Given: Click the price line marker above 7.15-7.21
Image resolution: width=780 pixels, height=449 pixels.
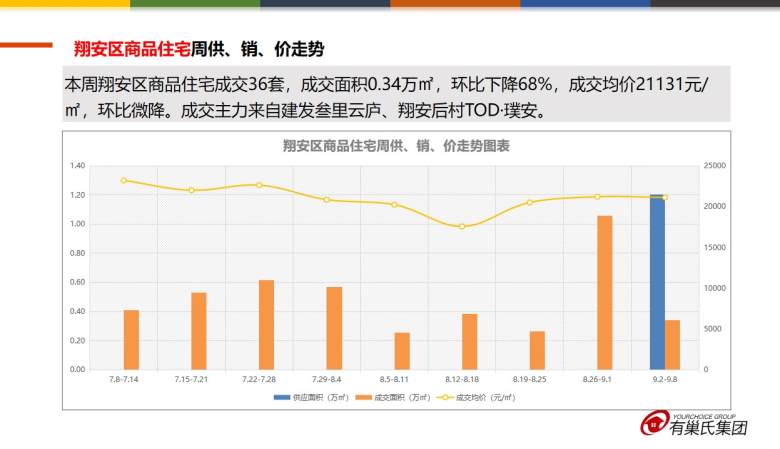Looking at the screenshot, I should (192, 190).
